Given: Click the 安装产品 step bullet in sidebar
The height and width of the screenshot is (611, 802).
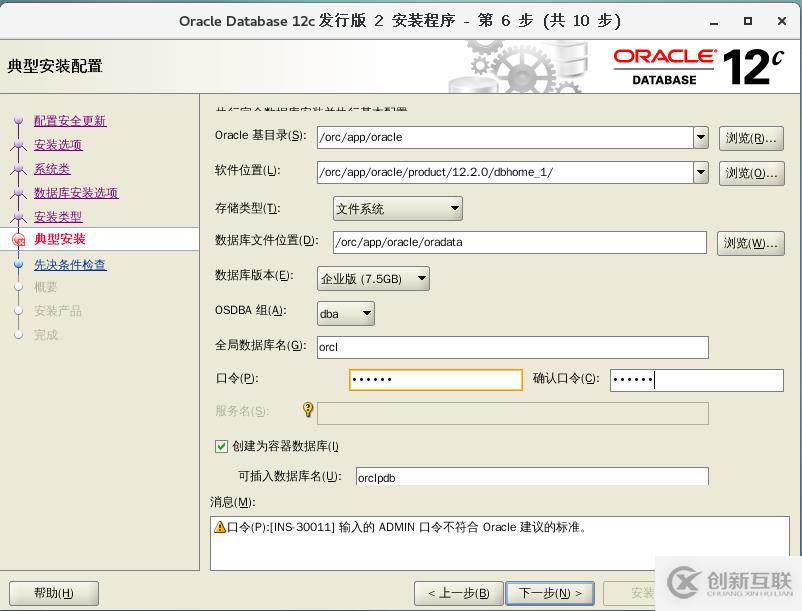Looking at the screenshot, I should coord(19,311).
